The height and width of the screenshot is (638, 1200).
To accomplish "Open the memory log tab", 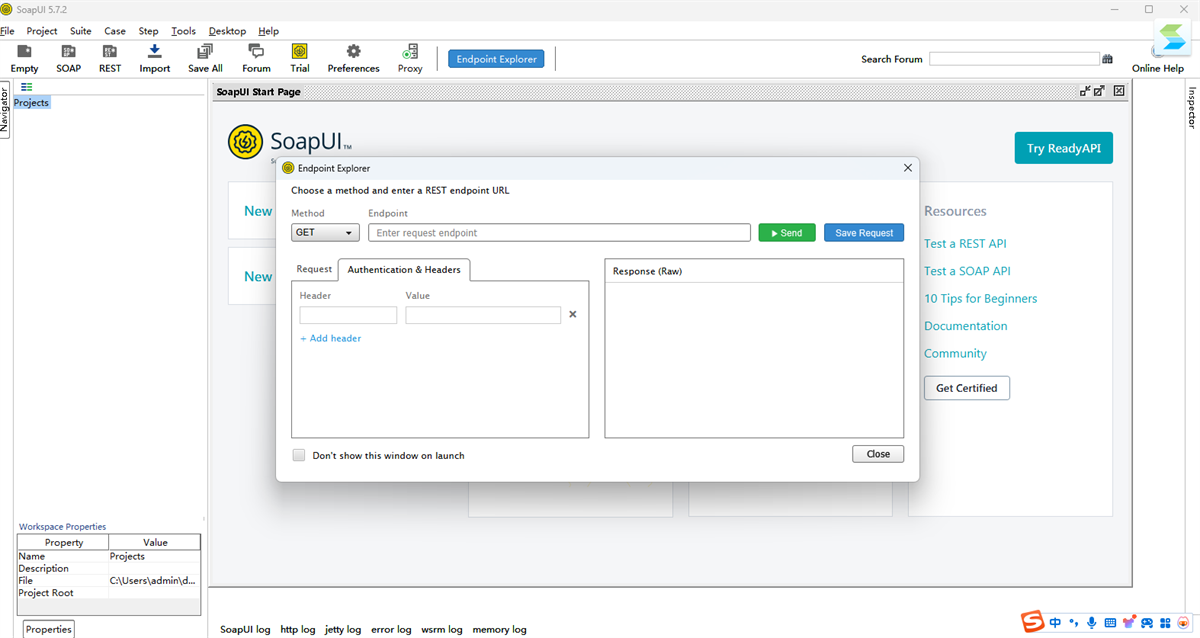I will point(499,630).
